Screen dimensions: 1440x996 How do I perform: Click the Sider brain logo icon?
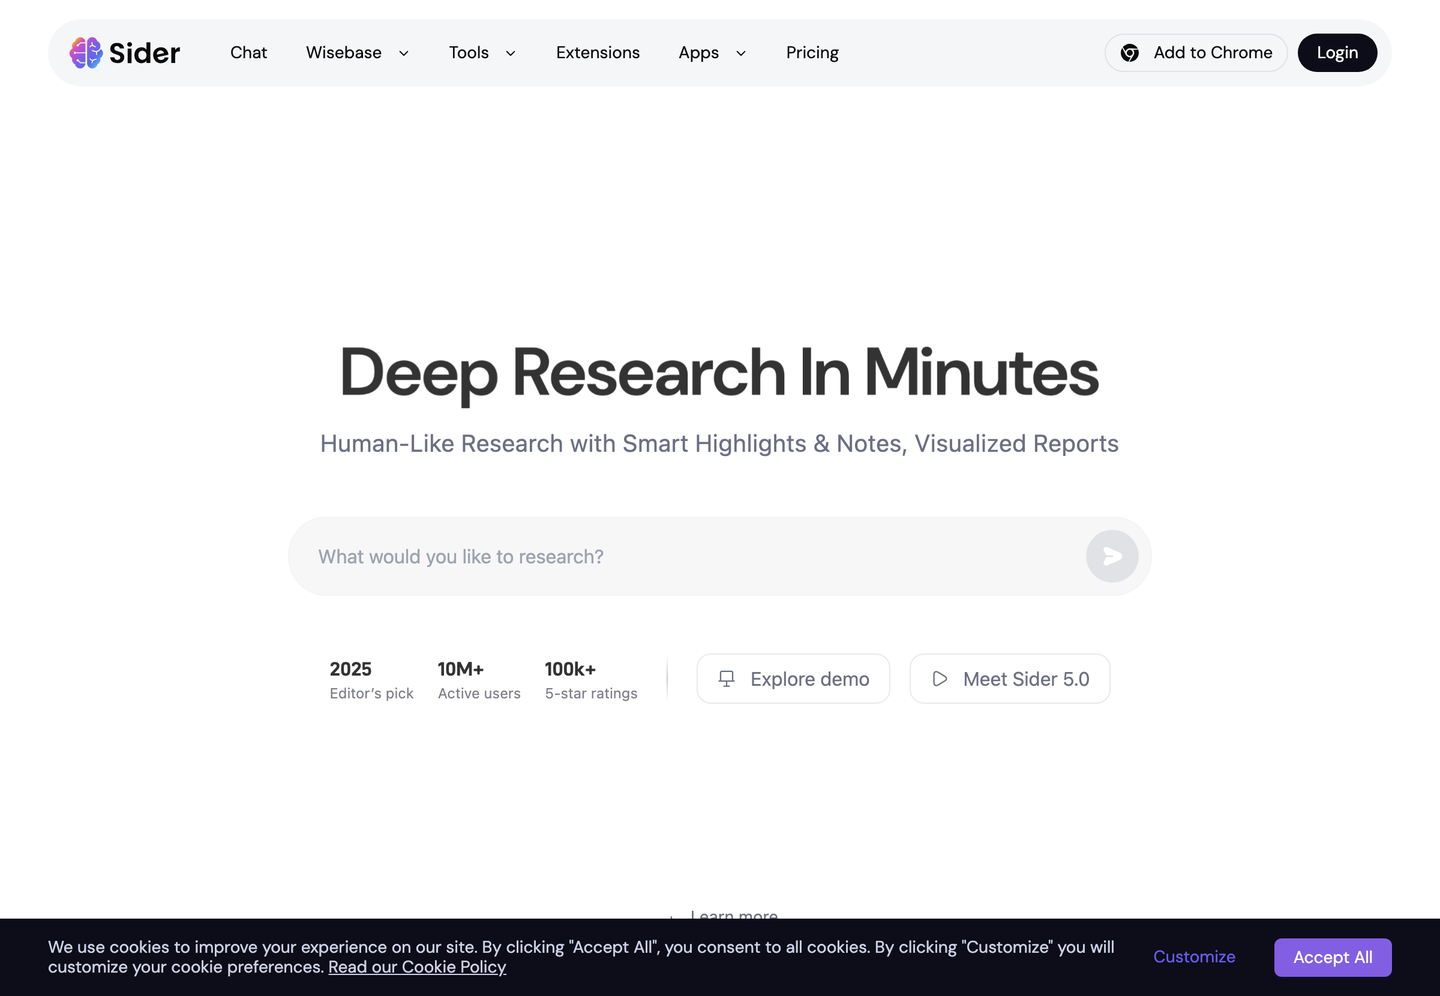[x=86, y=53]
